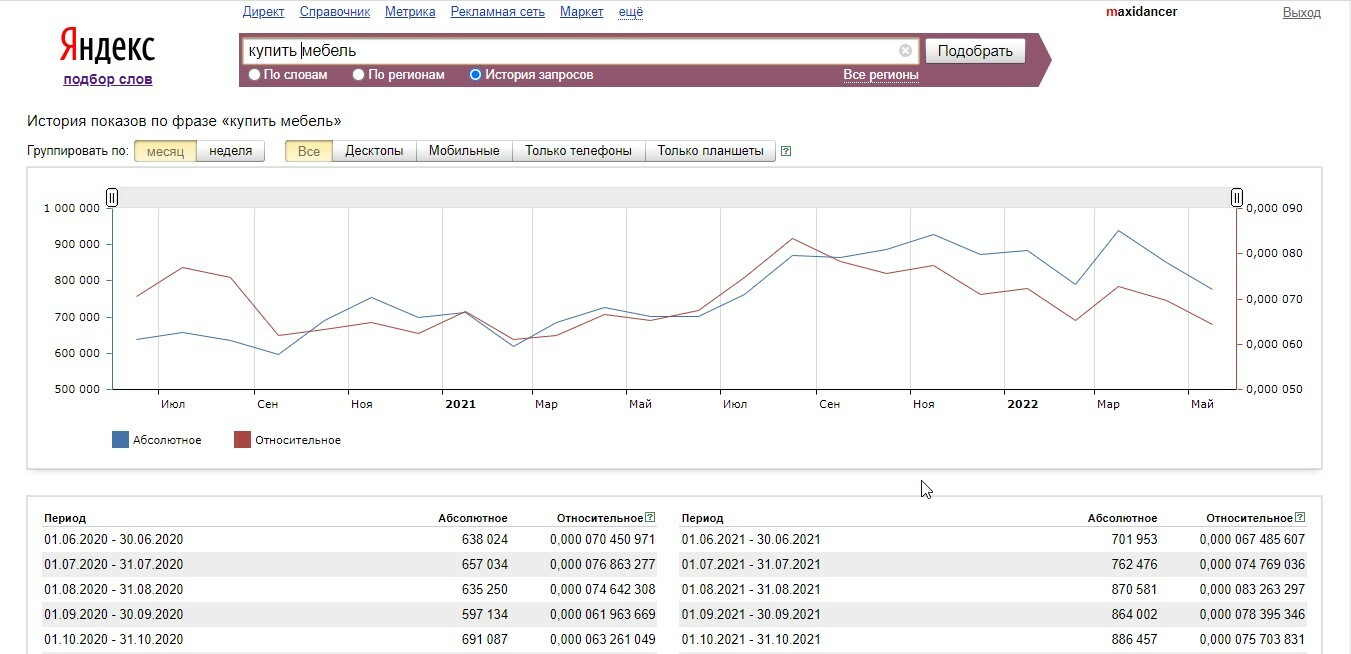Group the chart by месяц

(165, 151)
